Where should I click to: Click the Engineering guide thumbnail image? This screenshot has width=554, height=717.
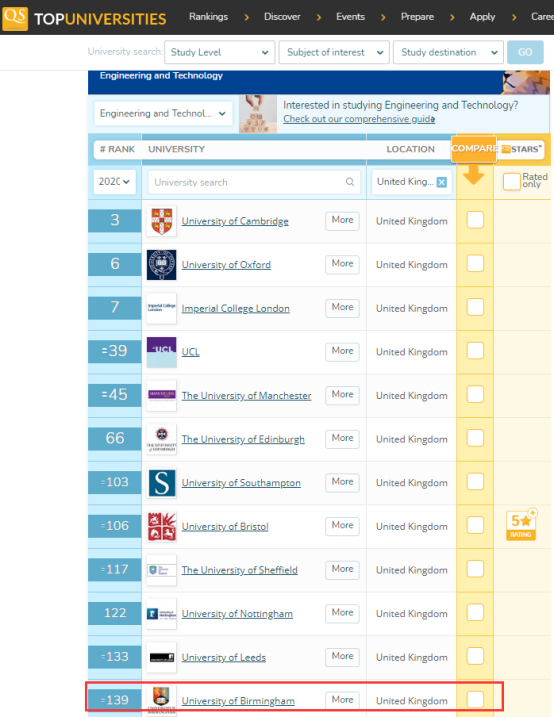(x=258, y=114)
